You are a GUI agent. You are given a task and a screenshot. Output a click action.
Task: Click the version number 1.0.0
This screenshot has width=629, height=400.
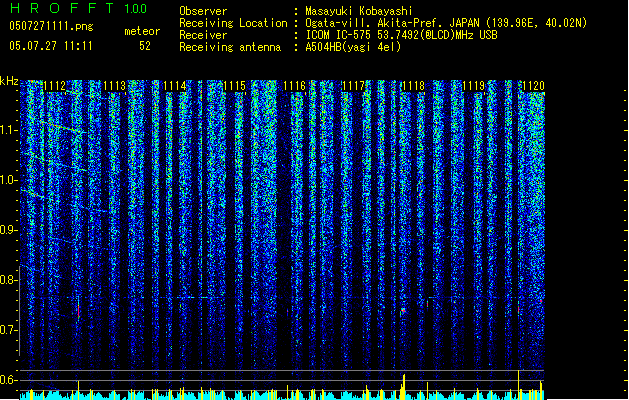tap(135, 9)
